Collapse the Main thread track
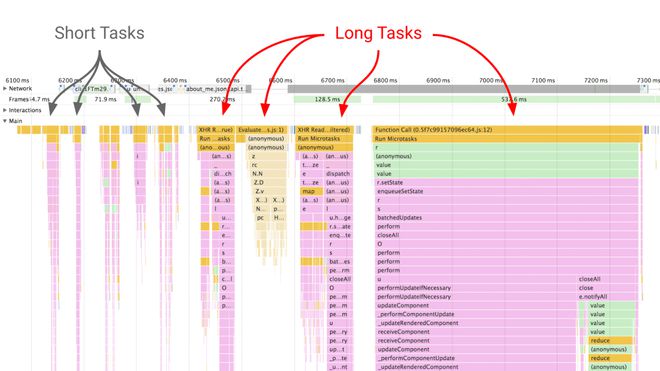 [x=5, y=121]
